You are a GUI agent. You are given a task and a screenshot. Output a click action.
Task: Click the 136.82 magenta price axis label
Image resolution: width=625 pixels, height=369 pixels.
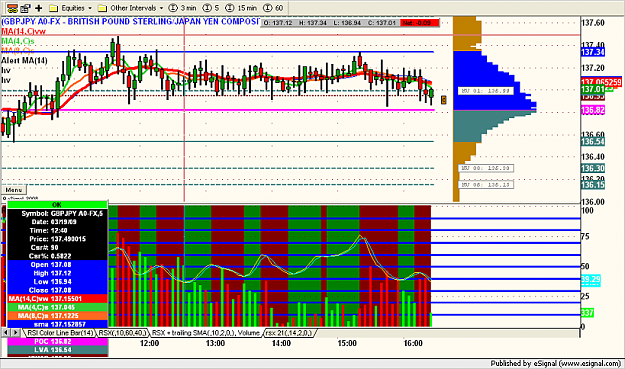click(593, 110)
